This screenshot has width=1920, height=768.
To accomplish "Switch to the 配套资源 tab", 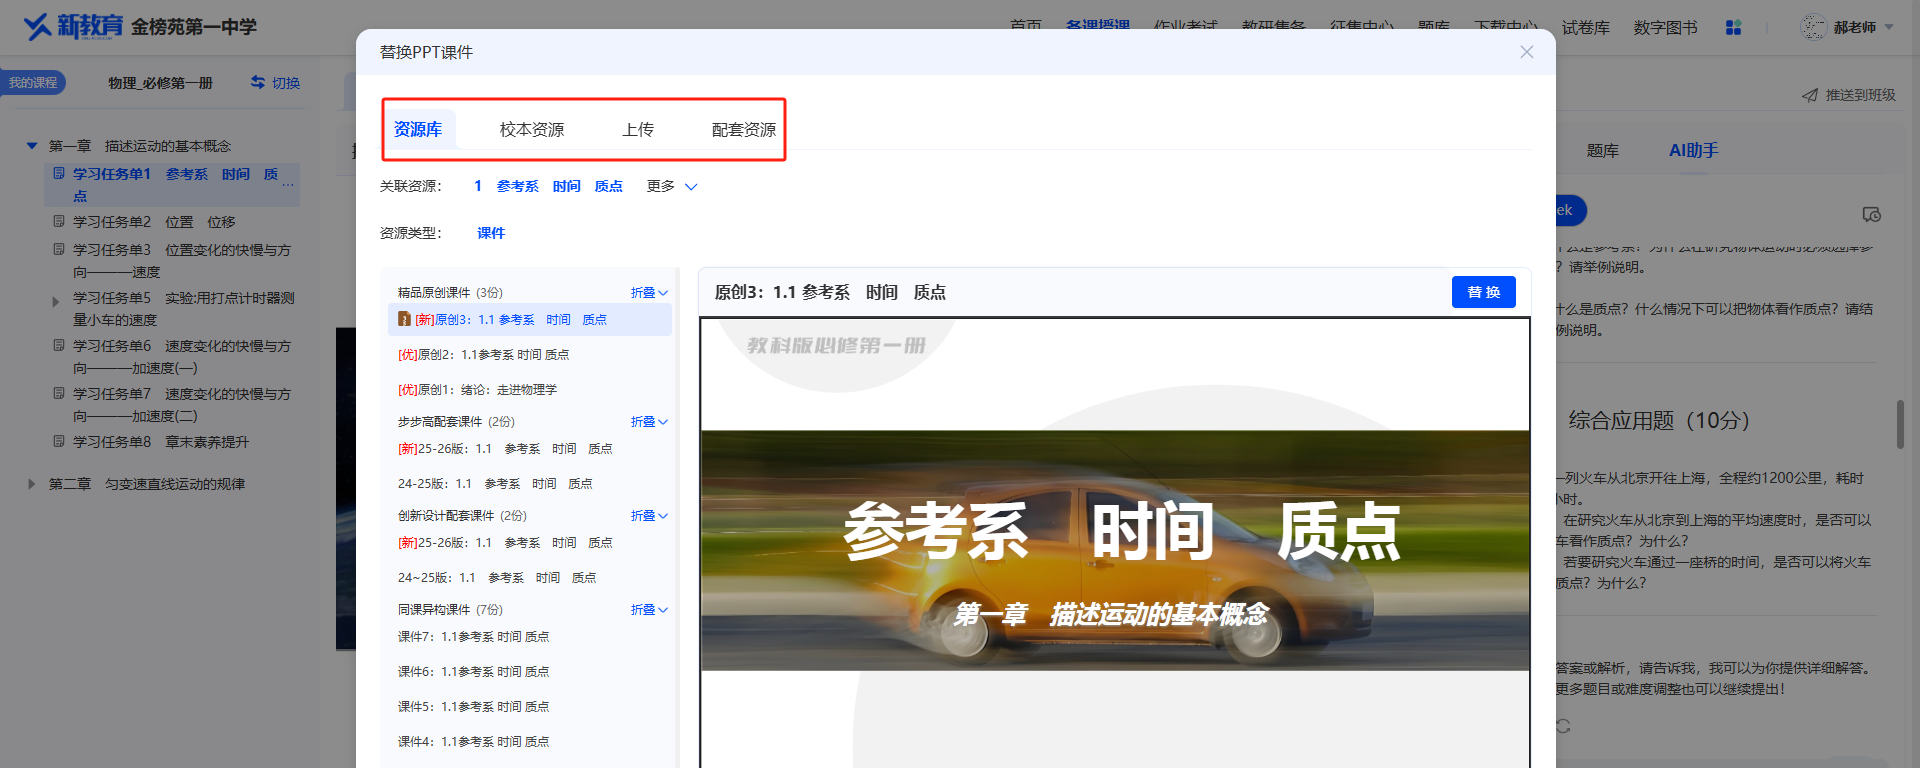I will tap(744, 130).
